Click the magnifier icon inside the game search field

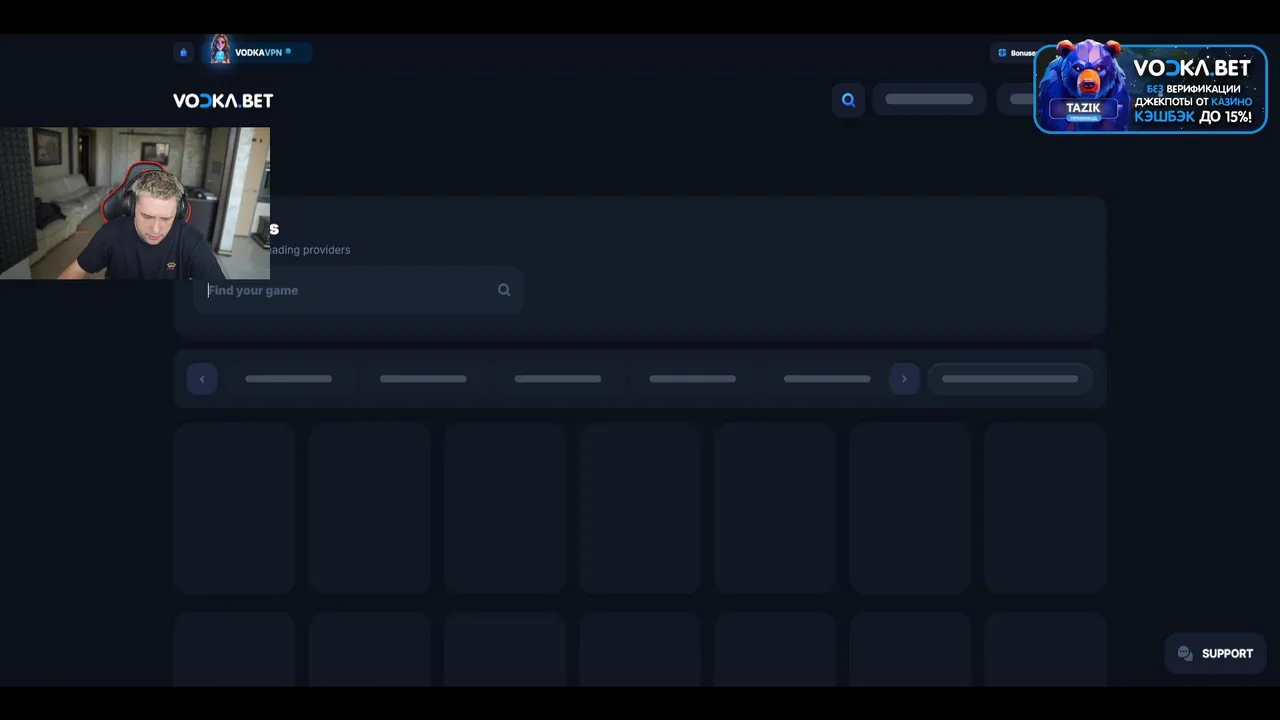pos(504,290)
